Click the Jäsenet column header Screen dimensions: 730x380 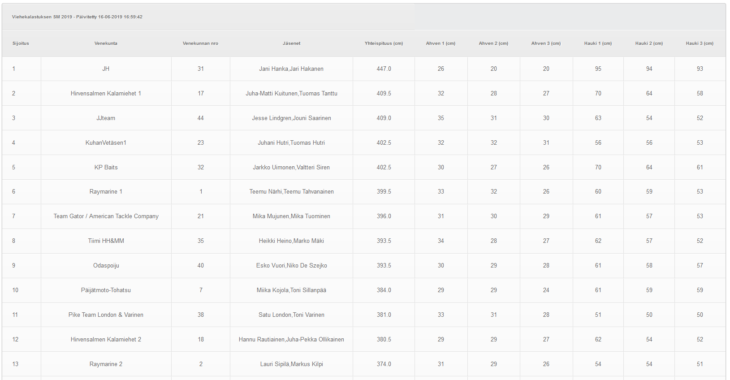point(291,43)
